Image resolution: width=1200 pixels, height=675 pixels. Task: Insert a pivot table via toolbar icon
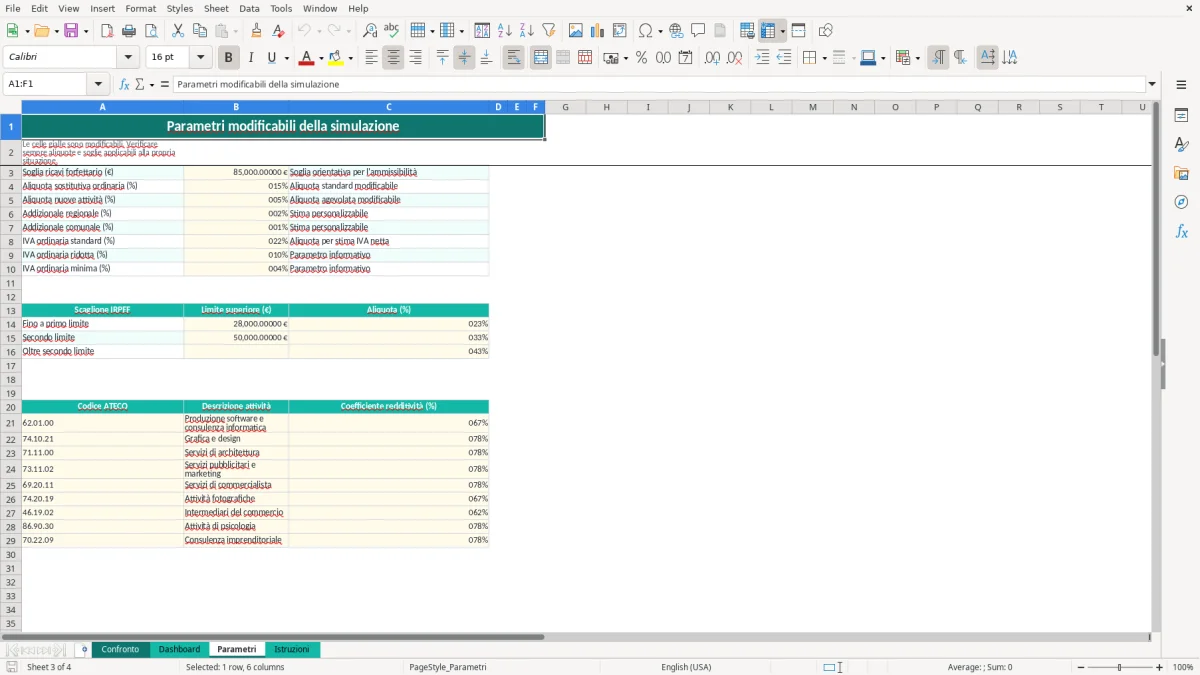620,31
